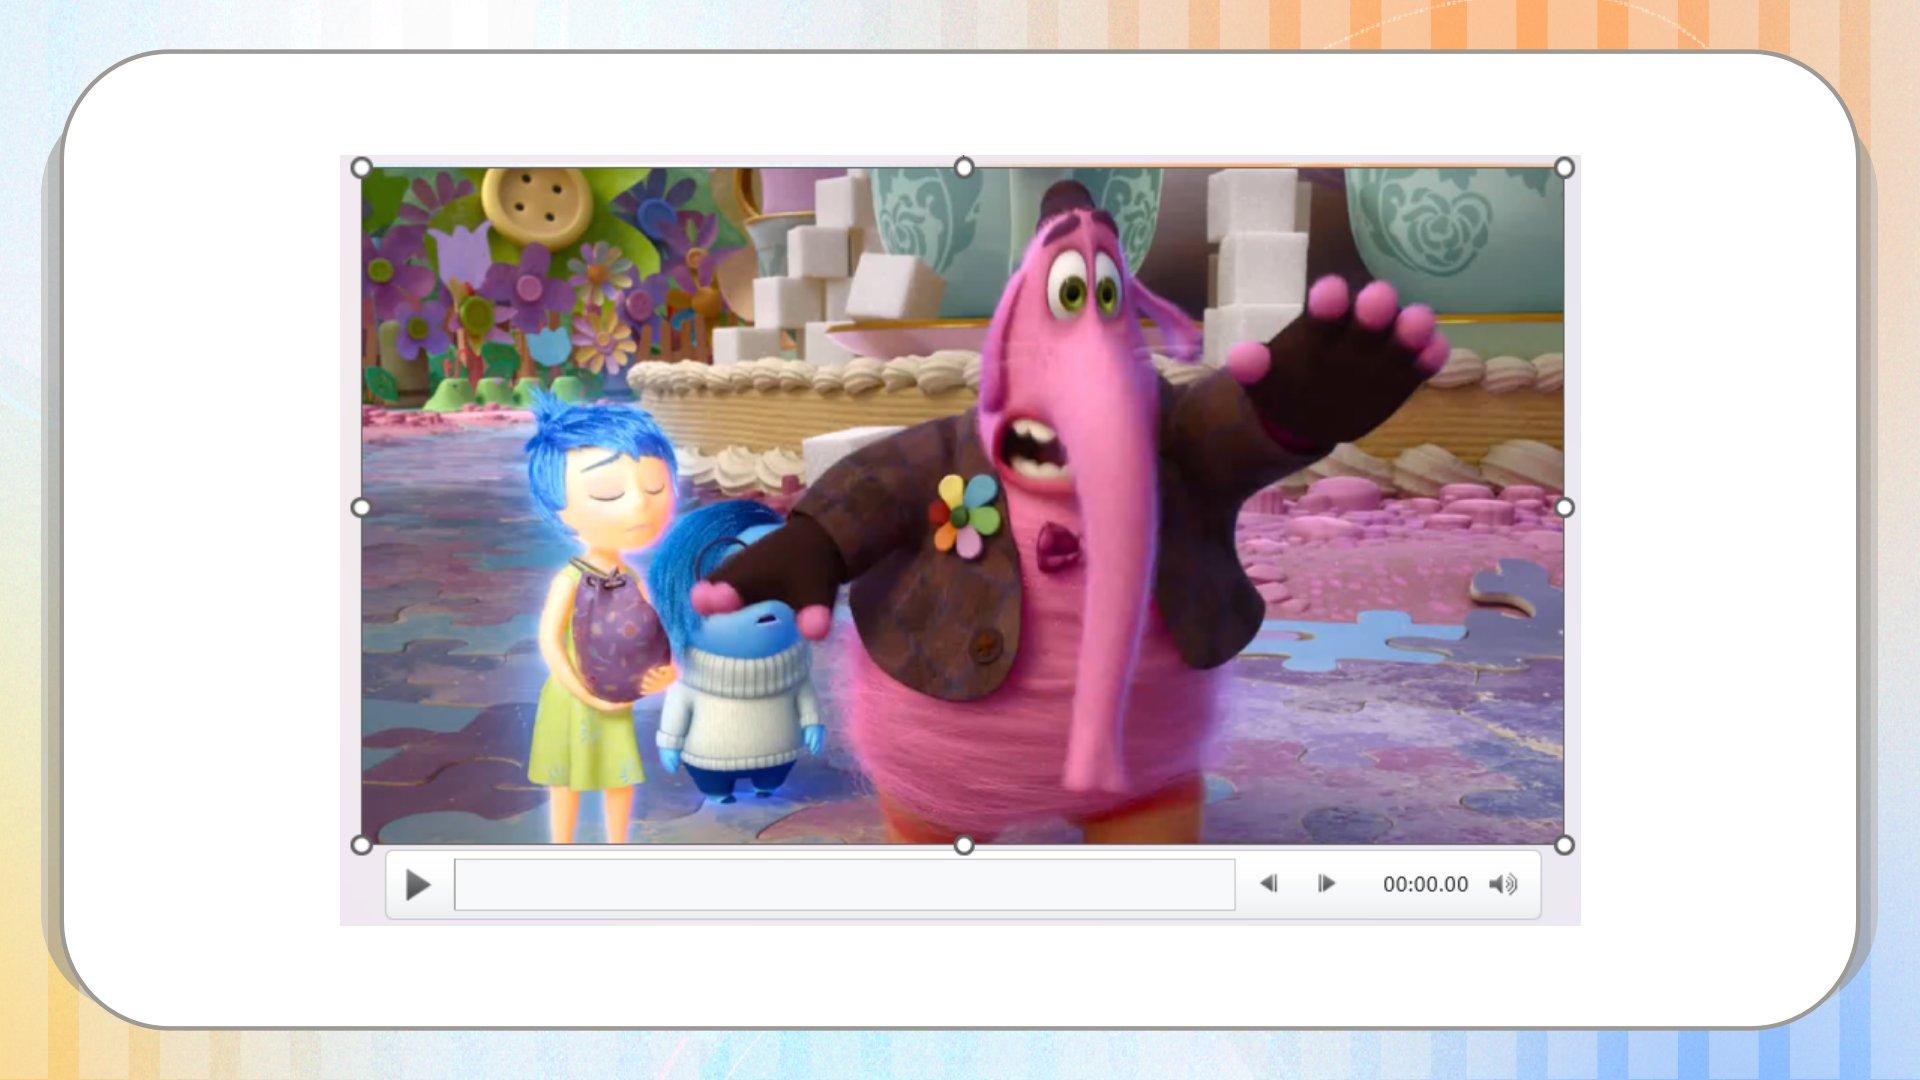Click the rainbow flower pin on jacket

965,515
